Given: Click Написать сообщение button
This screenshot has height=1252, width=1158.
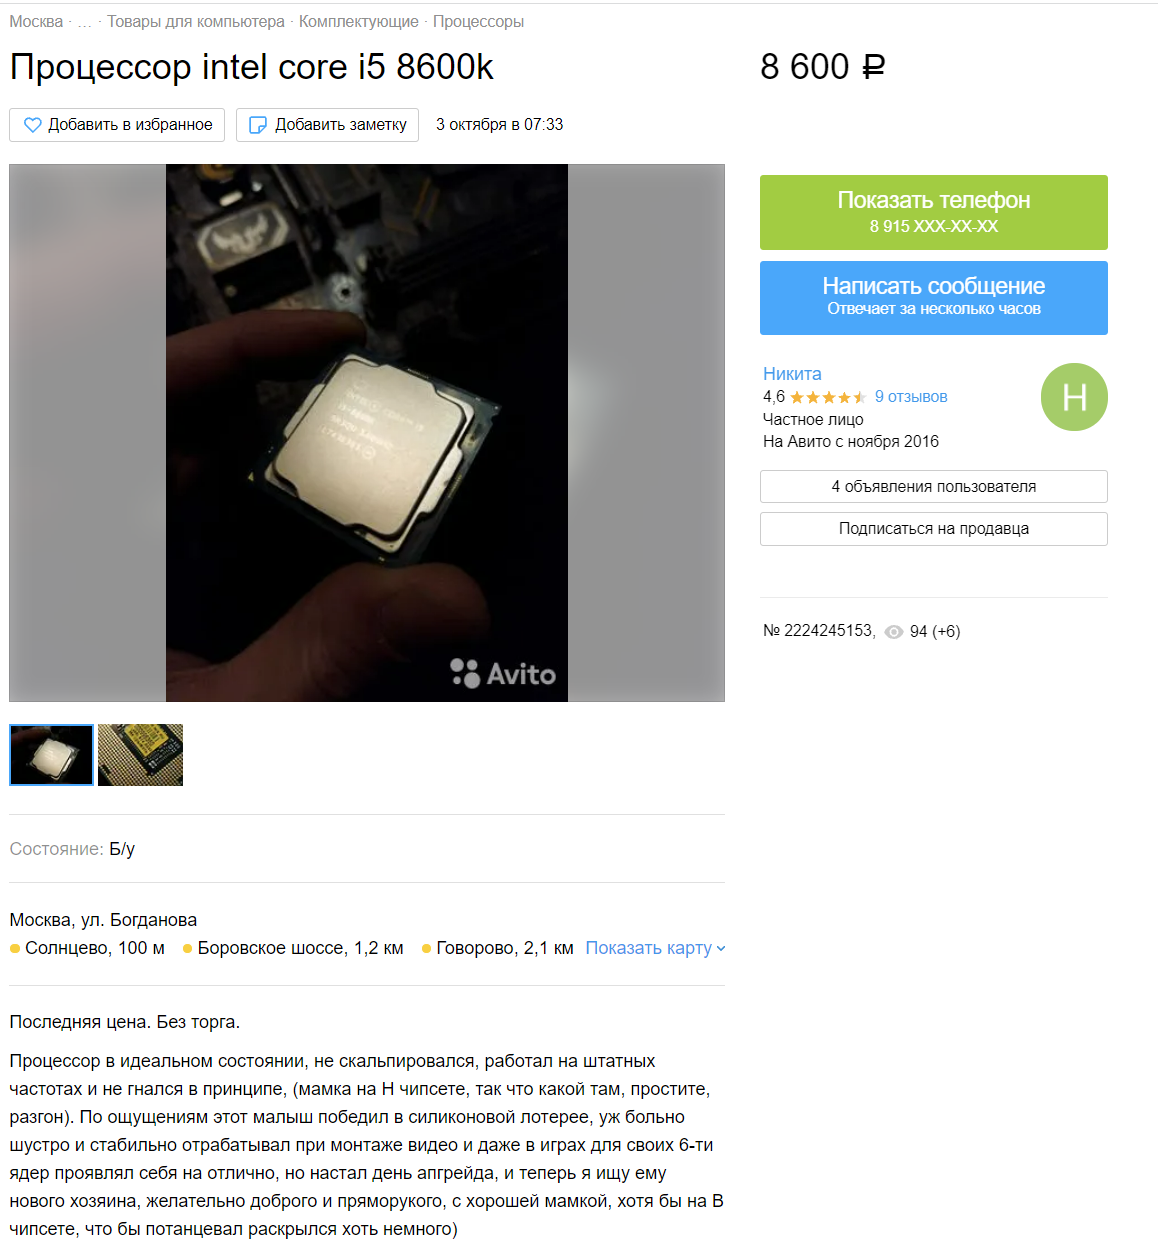Looking at the screenshot, I should pos(934,298).
